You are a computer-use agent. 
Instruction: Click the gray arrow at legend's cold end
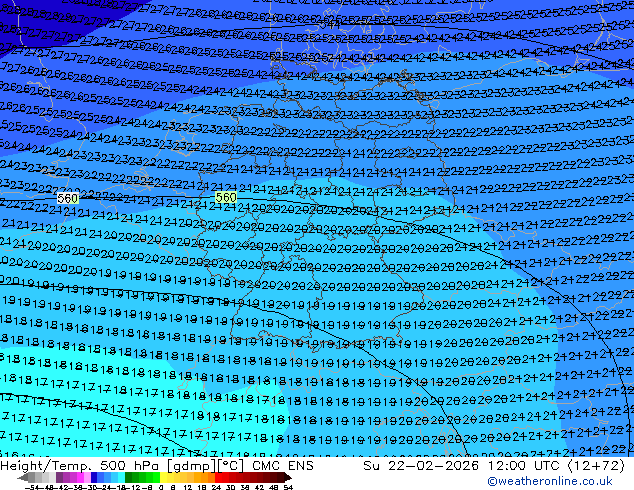23,477
